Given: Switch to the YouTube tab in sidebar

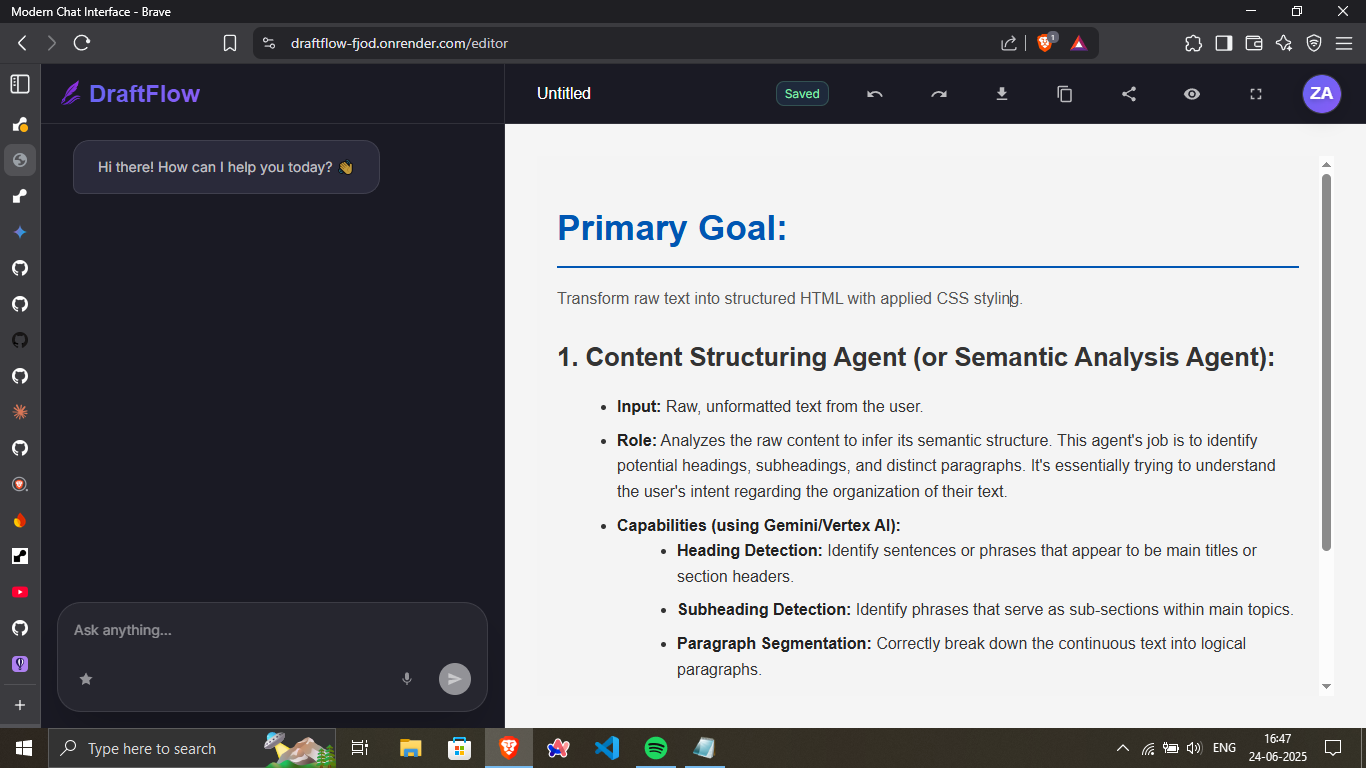Looking at the screenshot, I should coord(20,592).
